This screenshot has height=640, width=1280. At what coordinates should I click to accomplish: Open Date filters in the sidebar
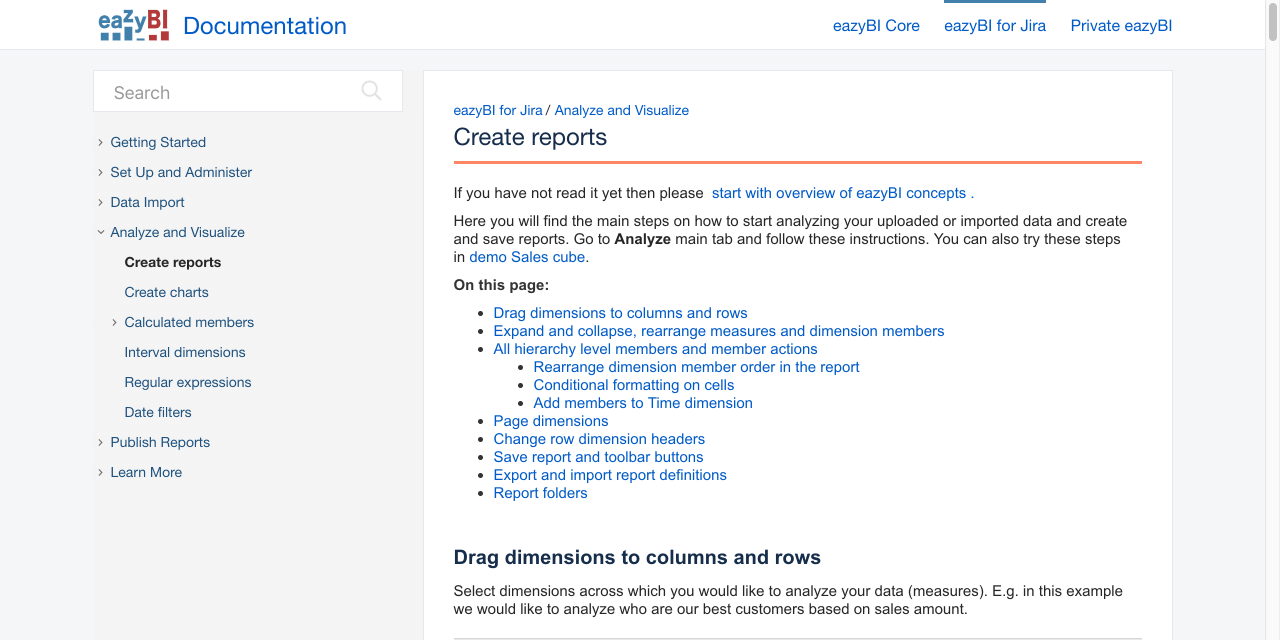(x=158, y=412)
